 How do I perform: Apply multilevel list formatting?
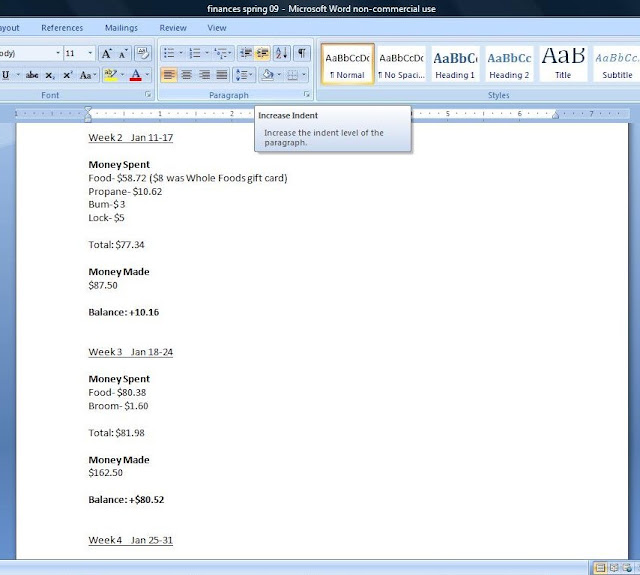(x=223, y=53)
